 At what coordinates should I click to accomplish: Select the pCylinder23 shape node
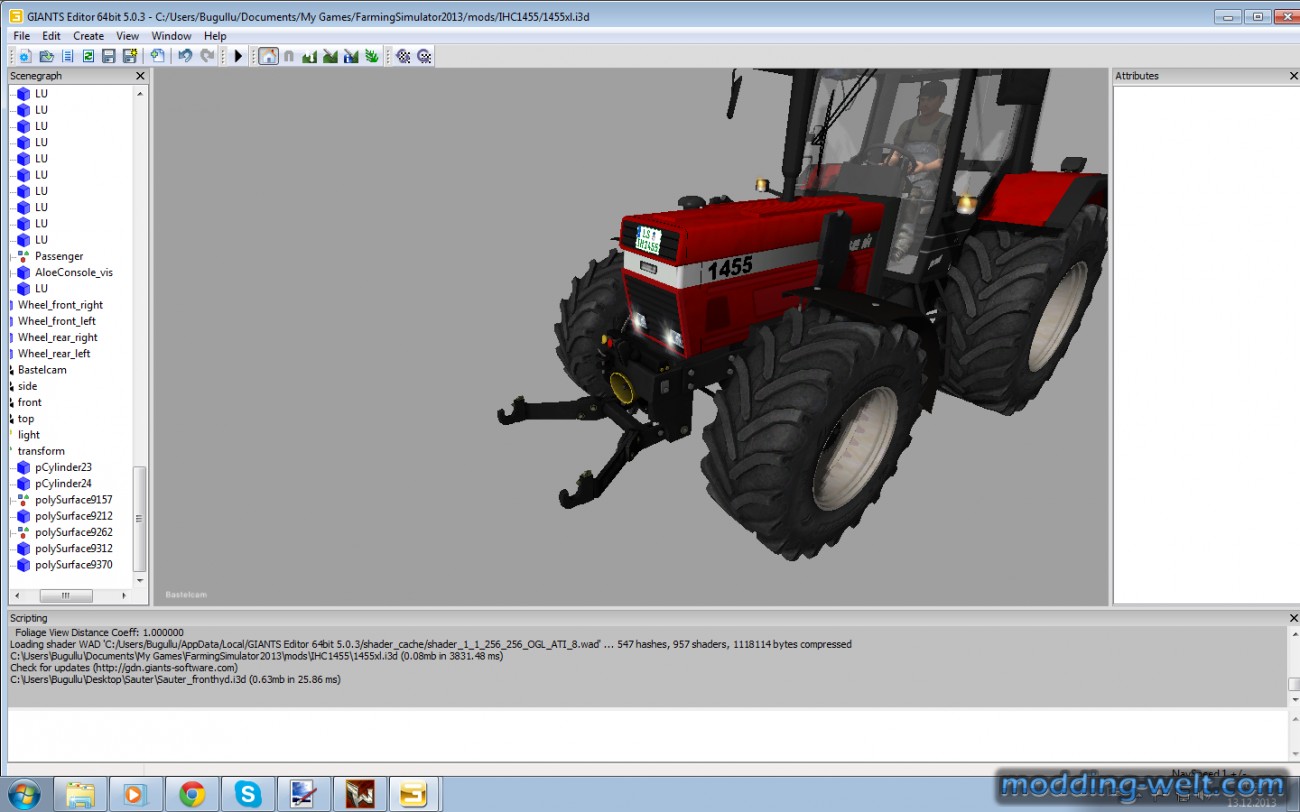click(63, 467)
